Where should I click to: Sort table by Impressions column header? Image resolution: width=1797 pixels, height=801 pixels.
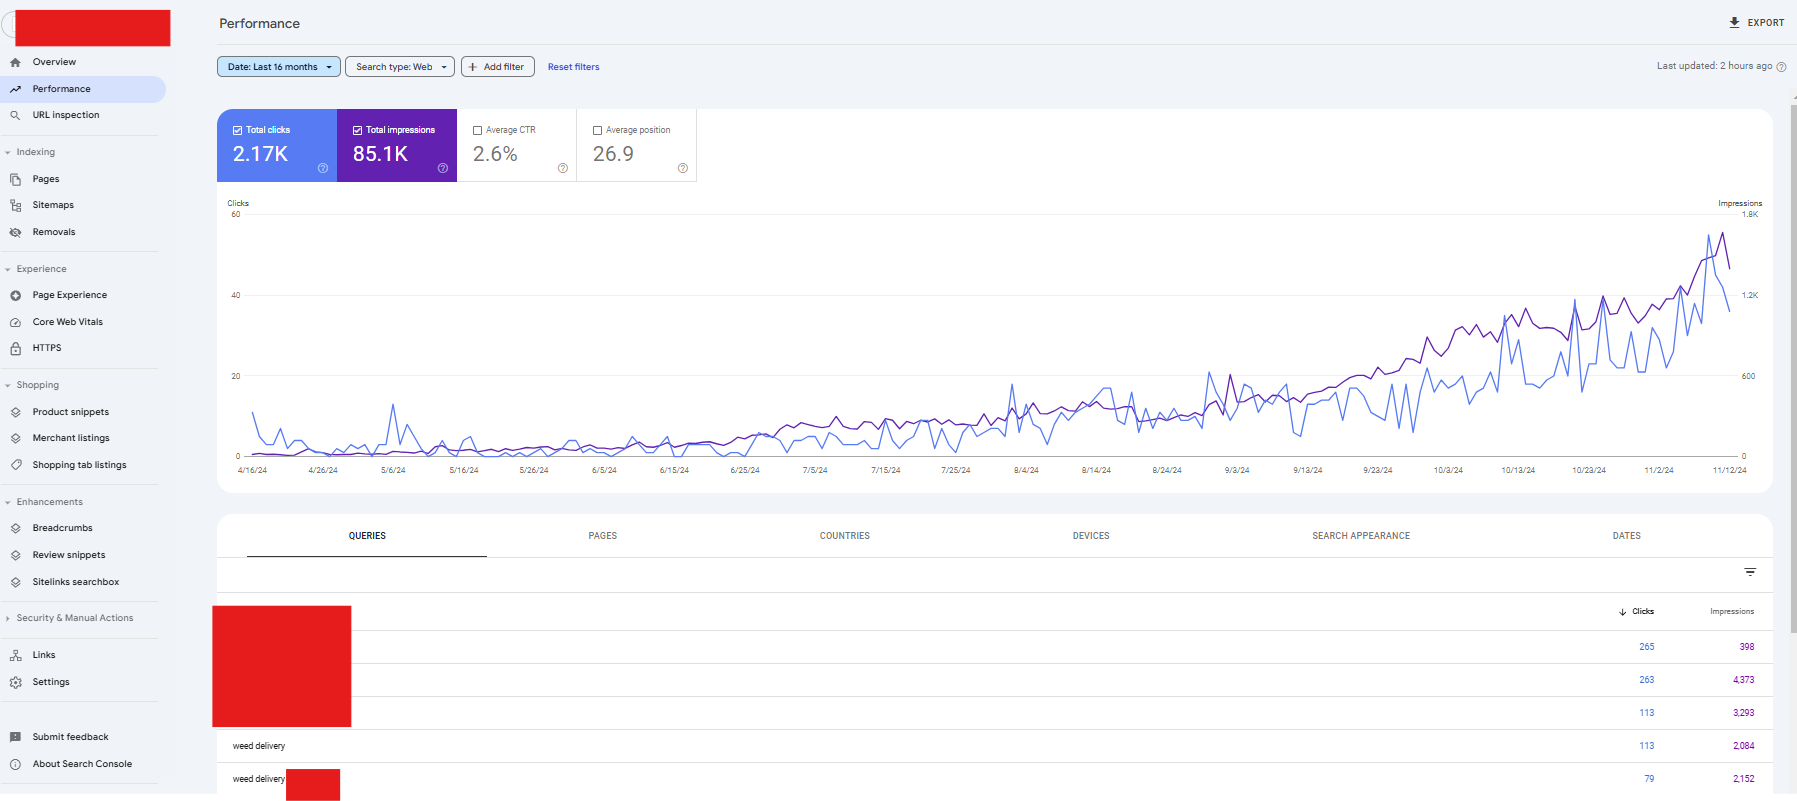1732,611
